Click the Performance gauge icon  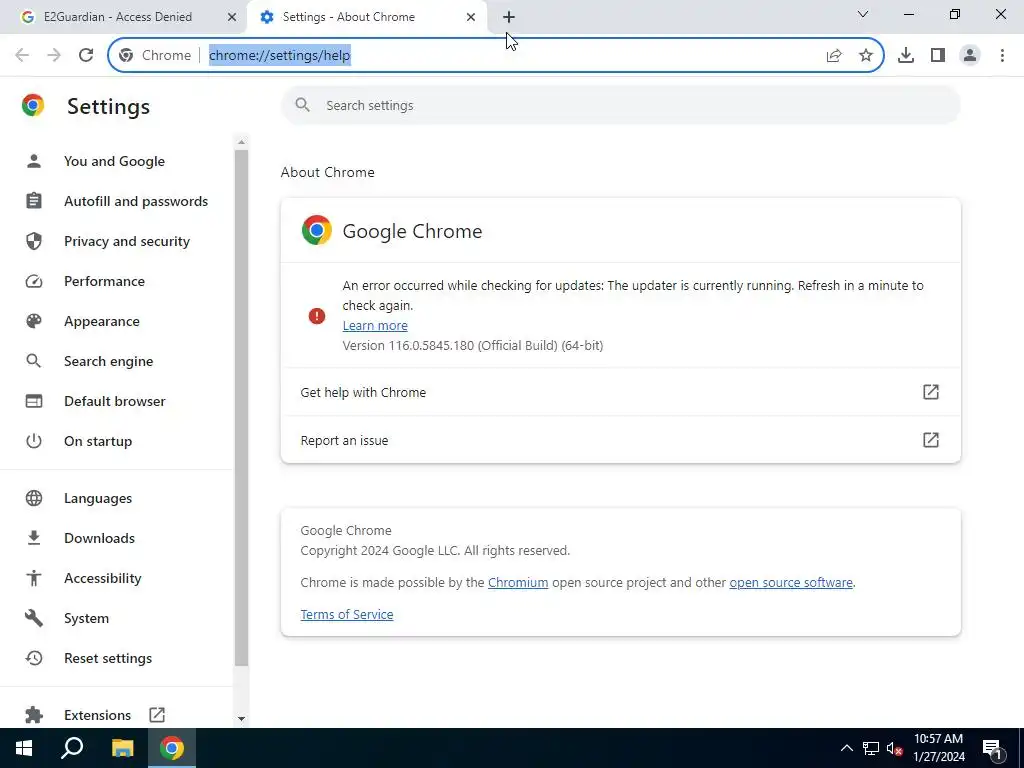click(33, 281)
